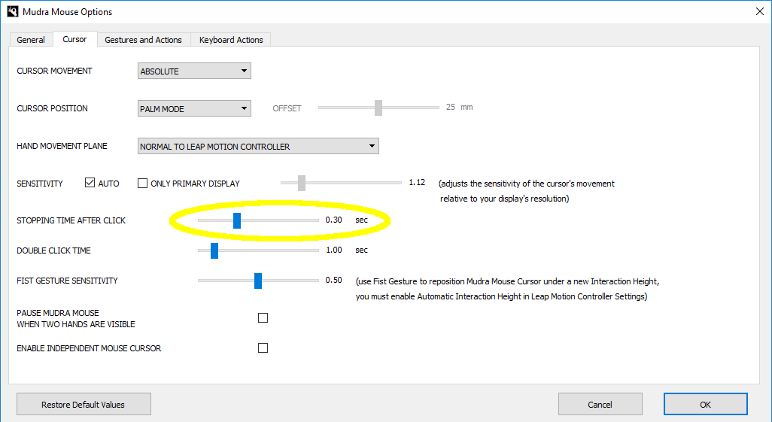Image resolution: width=772 pixels, height=422 pixels.
Task: Open the Cursor Position dropdown showing PALM MODE
Action: pos(194,108)
